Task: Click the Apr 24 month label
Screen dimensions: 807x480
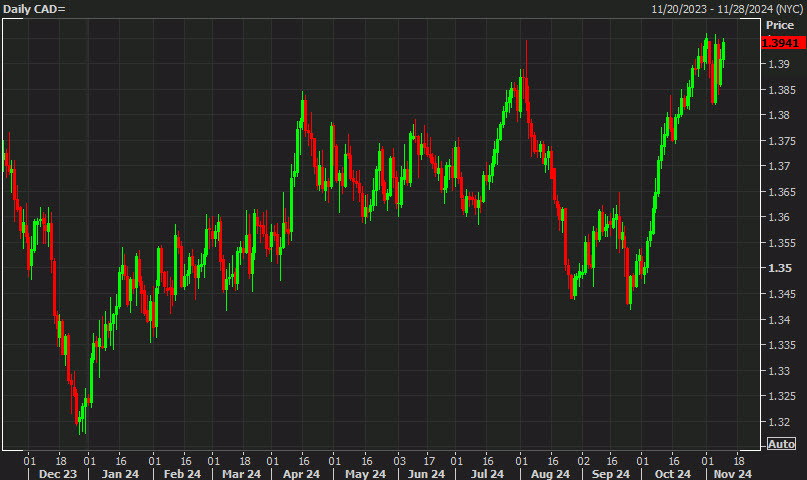Action: coord(301,474)
